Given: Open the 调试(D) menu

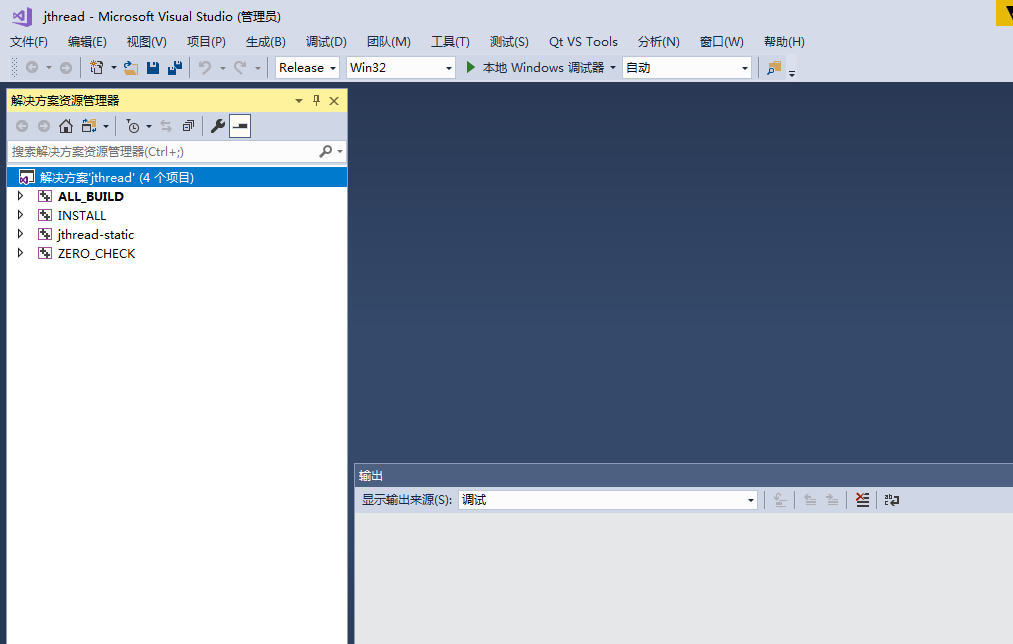Looking at the screenshot, I should (x=326, y=42).
